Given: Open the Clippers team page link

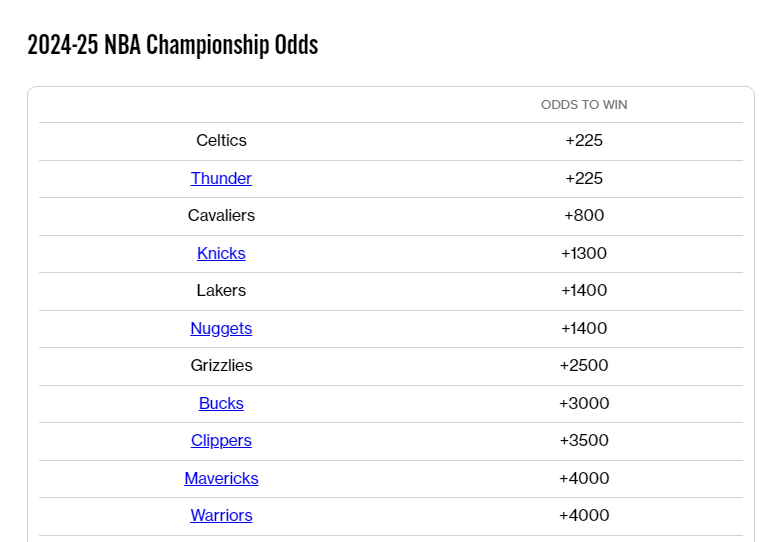Looking at the screenshot, I should pyautogui.click(x=221, y=440).
